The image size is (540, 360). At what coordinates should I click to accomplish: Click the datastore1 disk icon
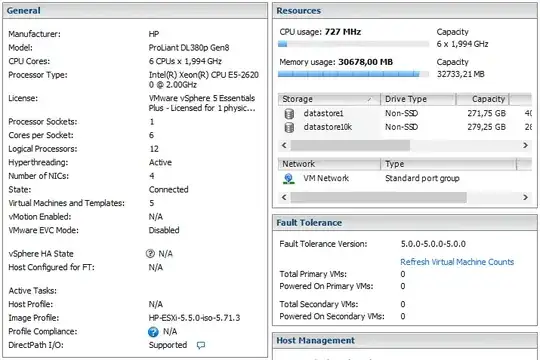tap(289, 114)
